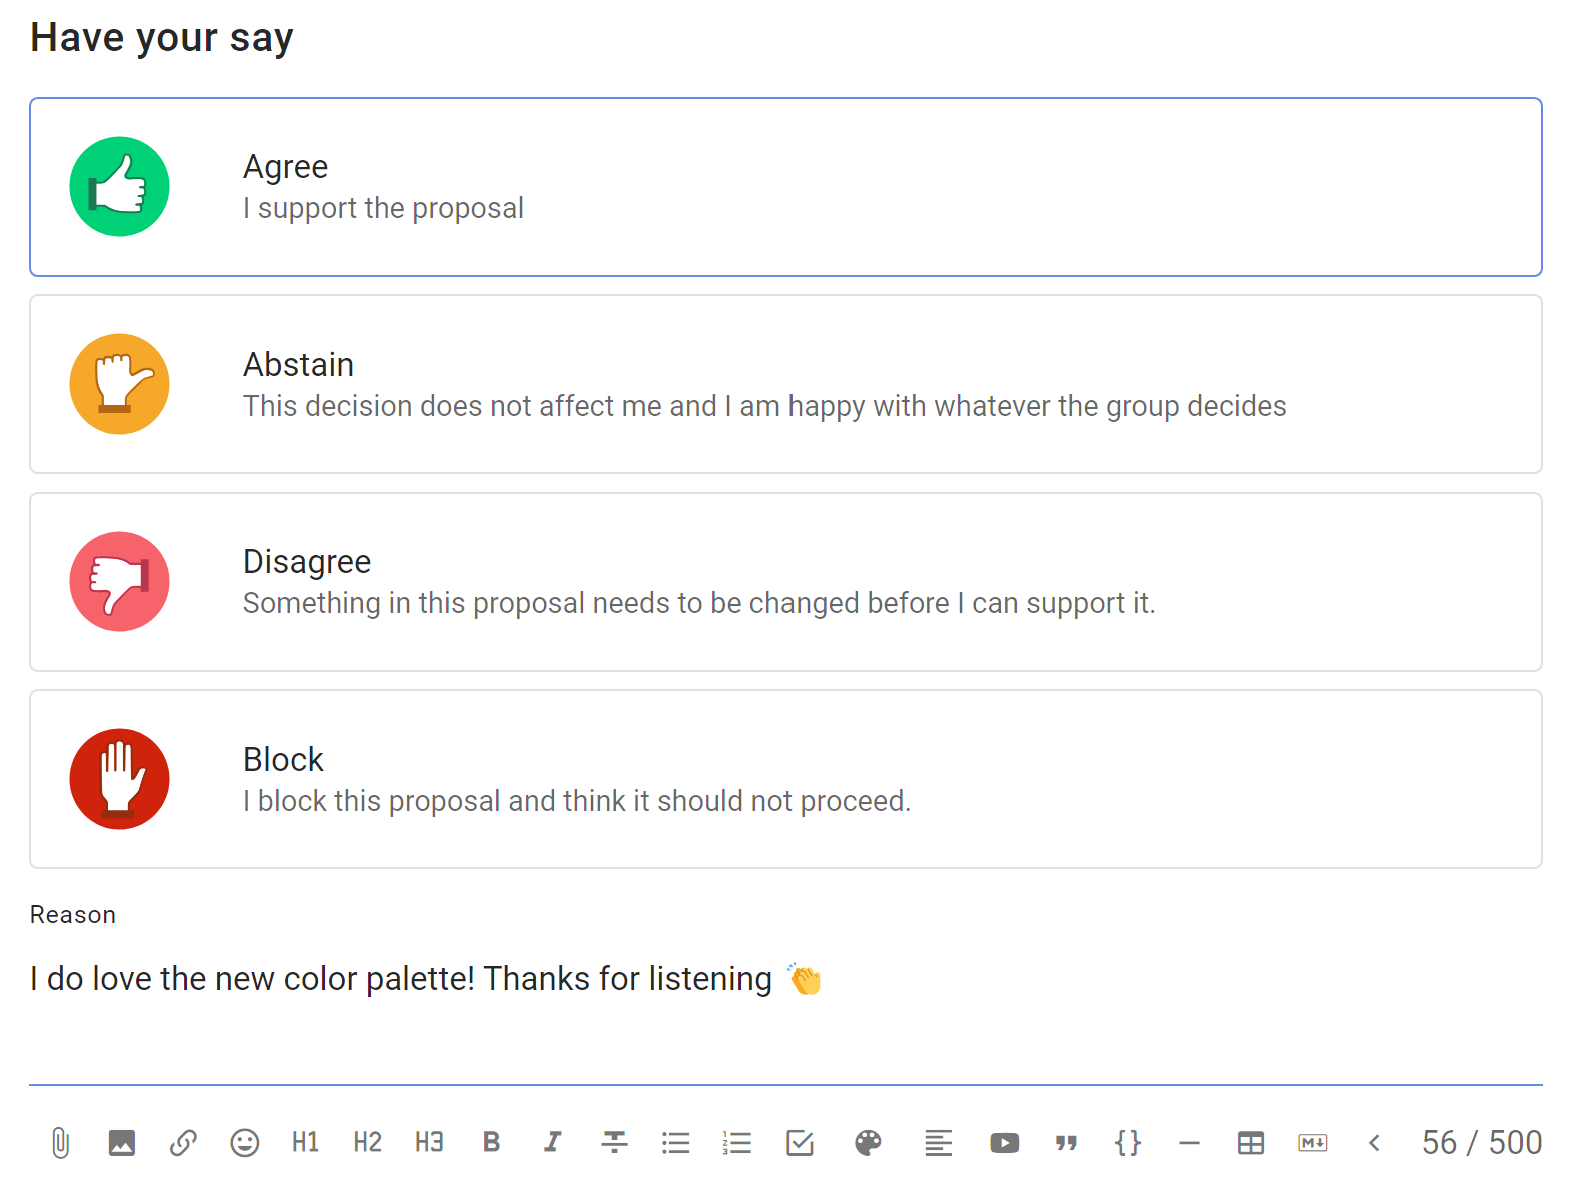Image resolution: width=1576 pixels, height=1186 pixels.
Task: Insert a bulleted list
Action: tap(676, 1142)
